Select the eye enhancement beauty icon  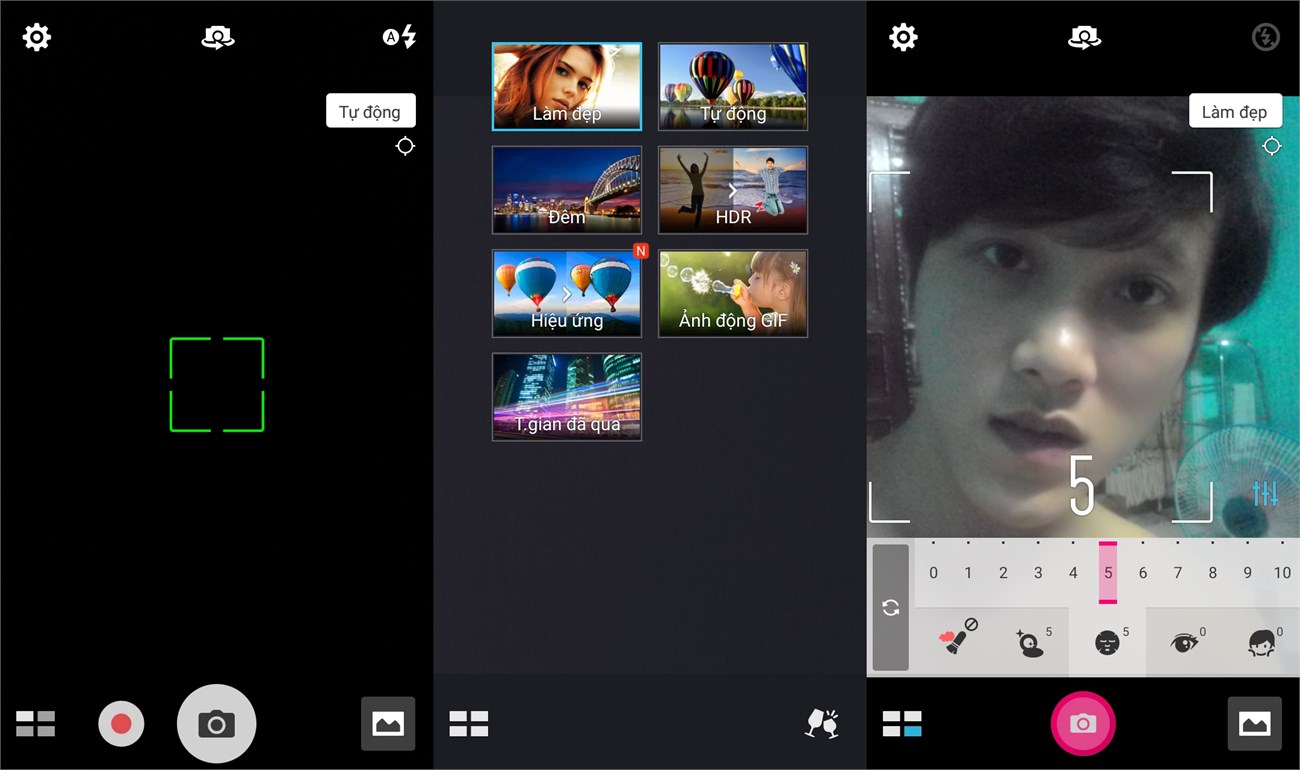tap(1184, 642)
